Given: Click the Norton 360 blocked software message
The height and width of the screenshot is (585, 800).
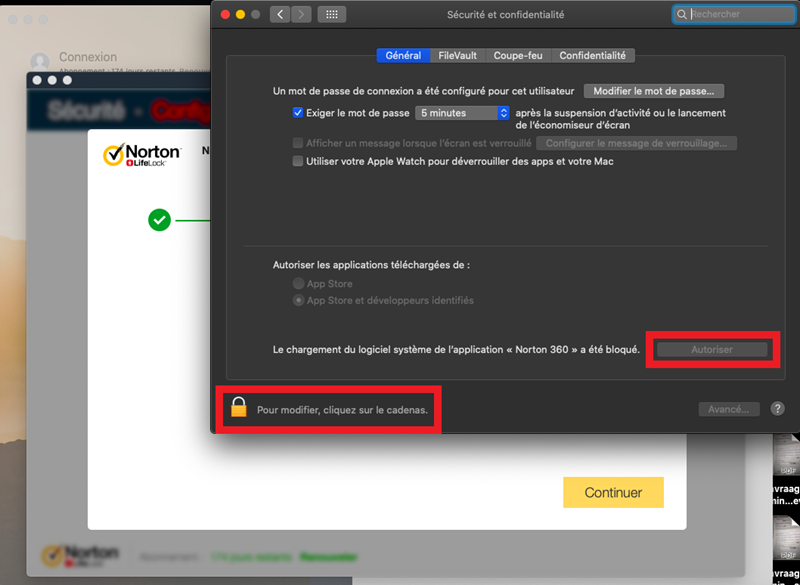Looking at the screenshot, I should click(456, 350).
